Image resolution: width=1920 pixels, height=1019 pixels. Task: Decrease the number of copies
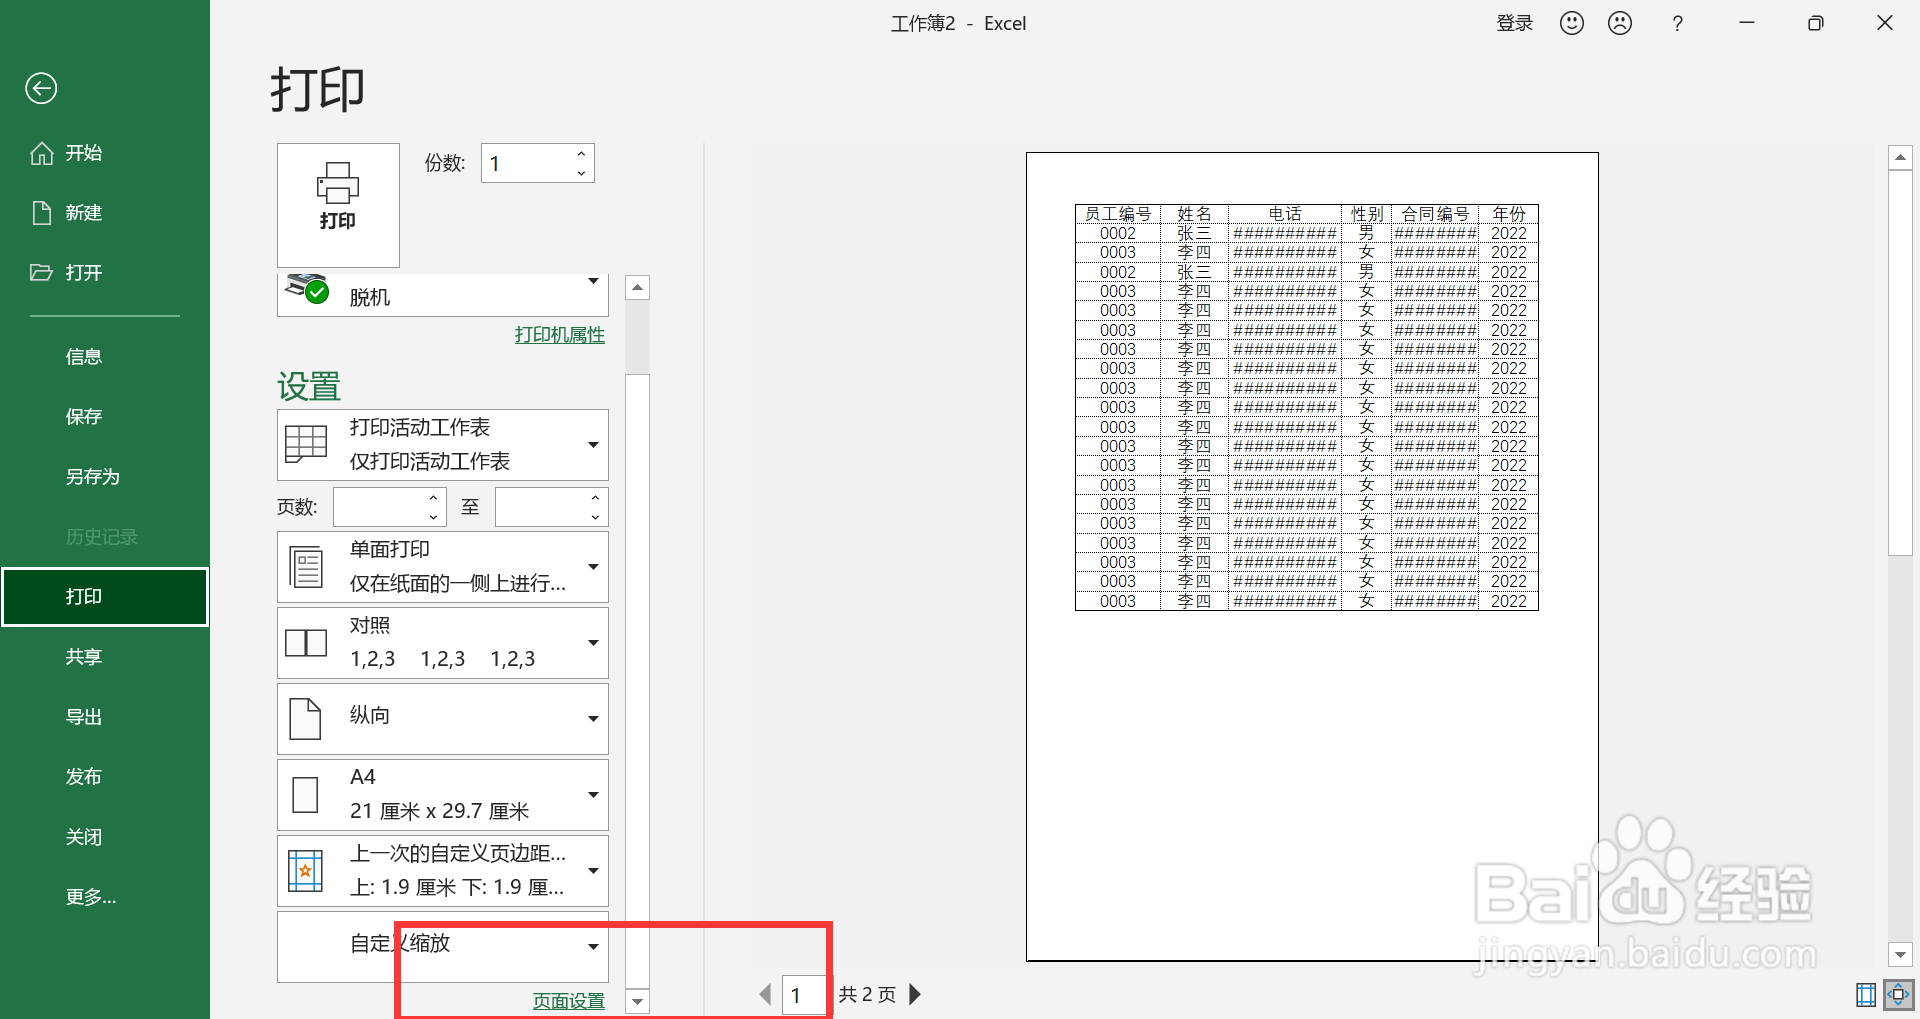click(581, 173)
